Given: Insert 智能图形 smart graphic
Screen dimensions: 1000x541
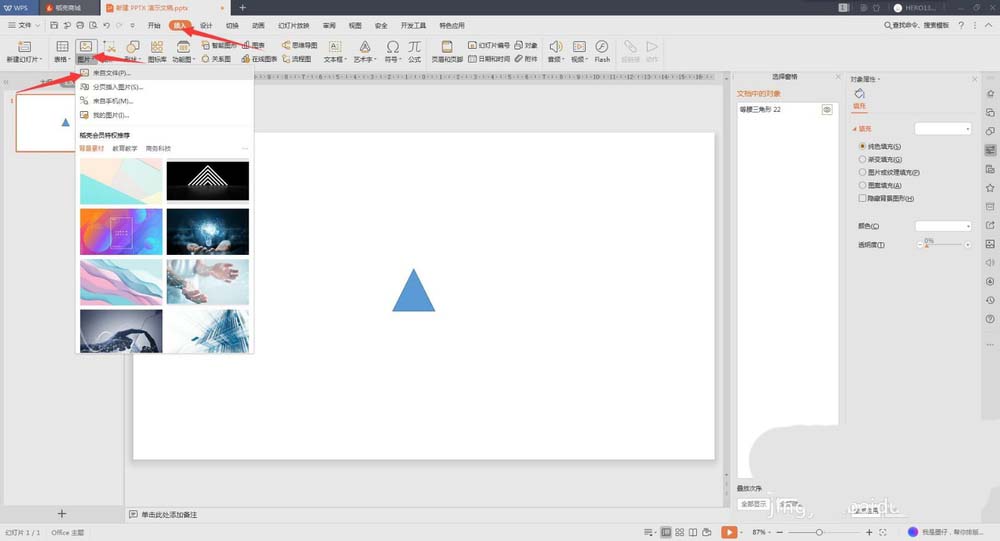Looking at the screenshot, I should coord(218,45).
